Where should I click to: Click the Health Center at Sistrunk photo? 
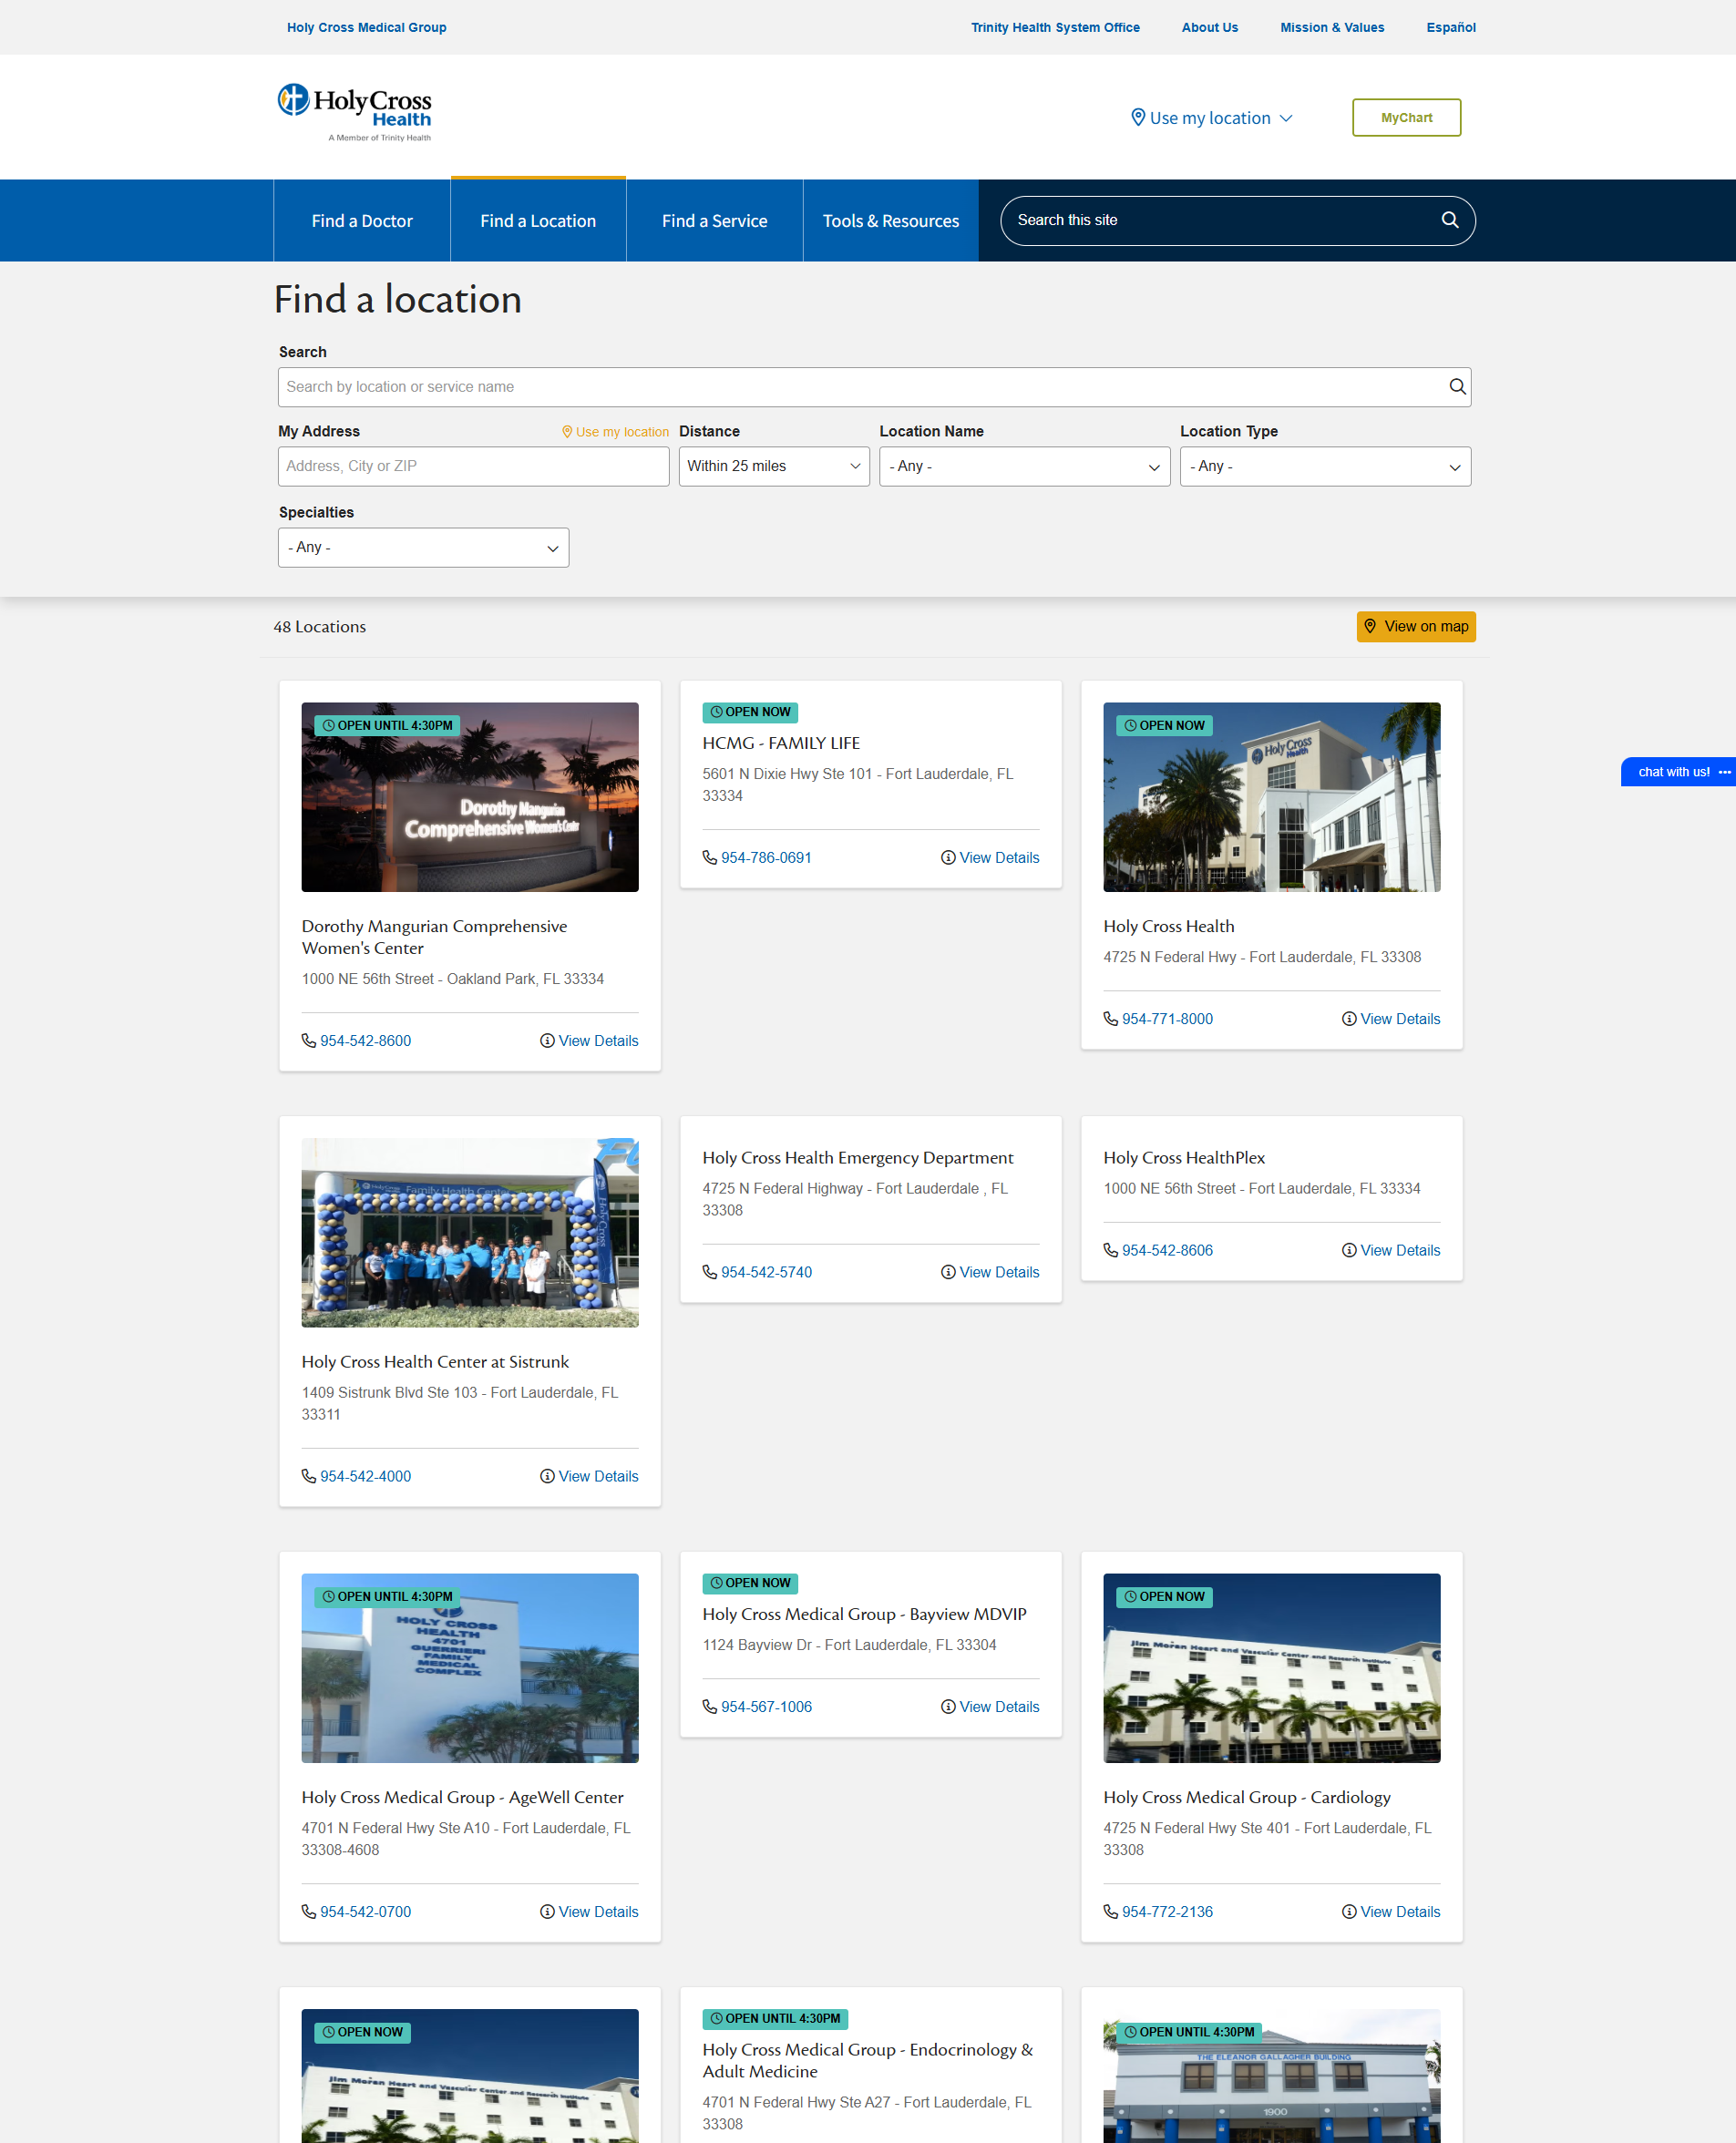[x=470, y=1233]
